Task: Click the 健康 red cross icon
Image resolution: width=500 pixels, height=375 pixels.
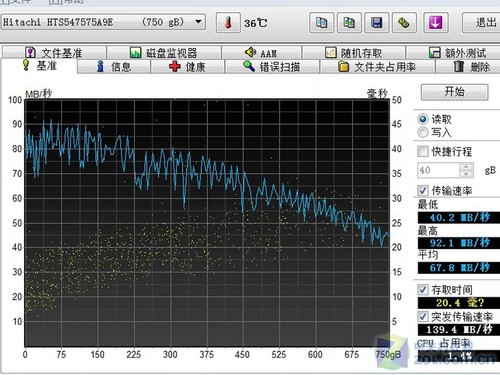Action: coord(175,66)
